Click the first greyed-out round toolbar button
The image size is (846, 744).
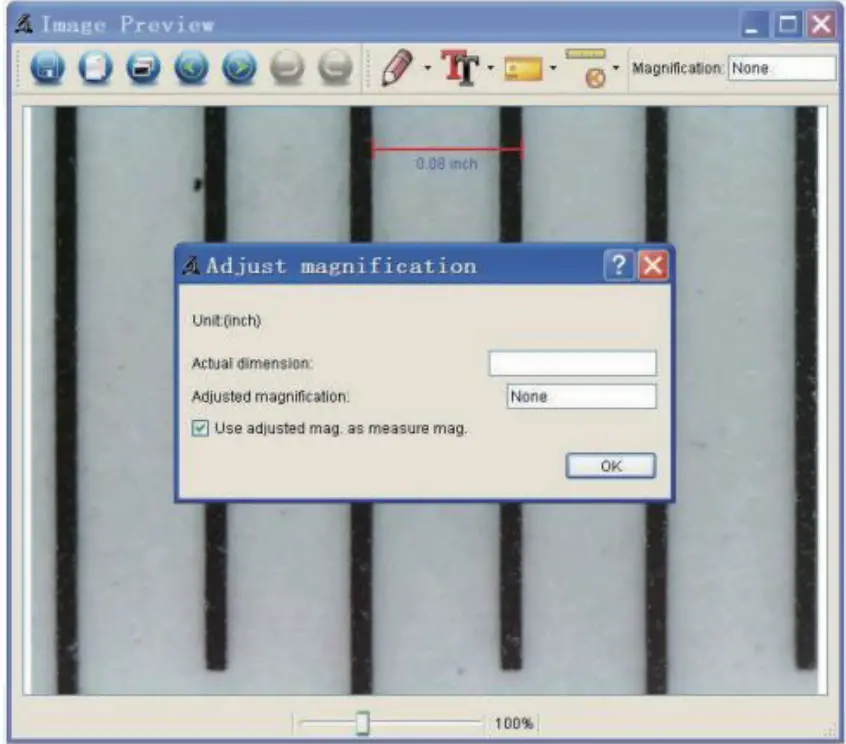(287, 68)
